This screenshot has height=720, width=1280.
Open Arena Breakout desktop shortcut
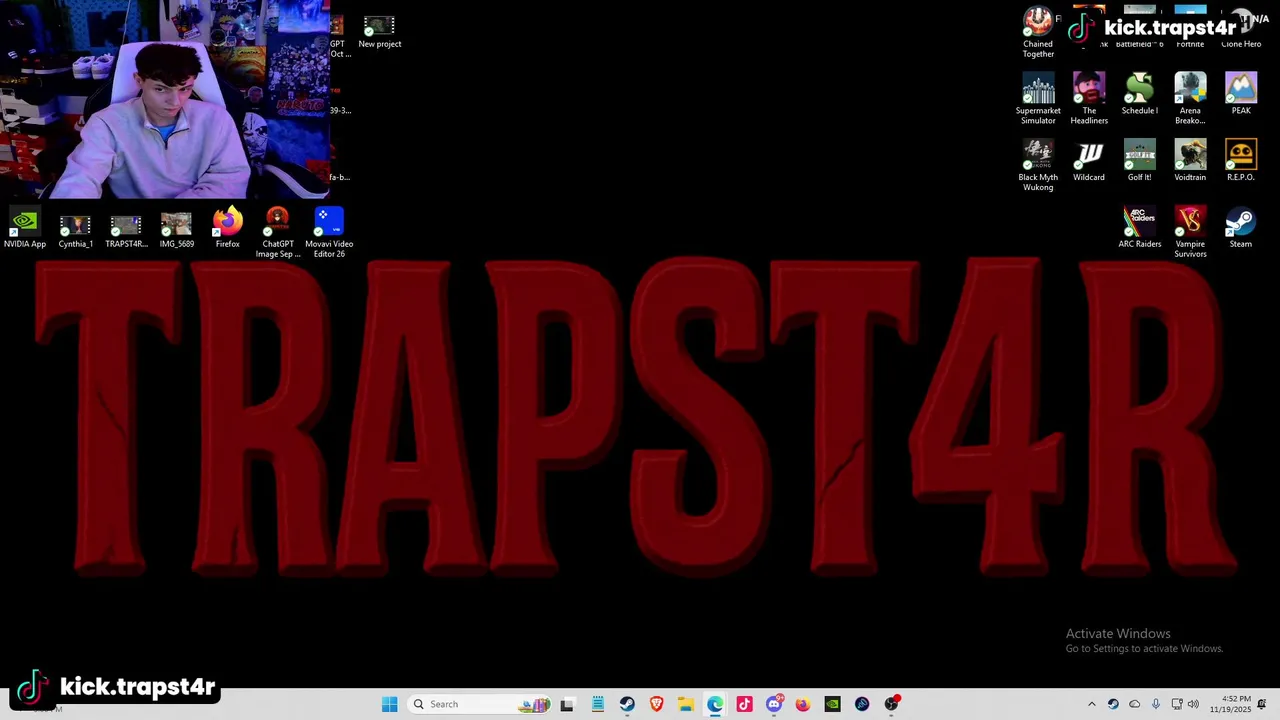click(x=1190, y=99)
